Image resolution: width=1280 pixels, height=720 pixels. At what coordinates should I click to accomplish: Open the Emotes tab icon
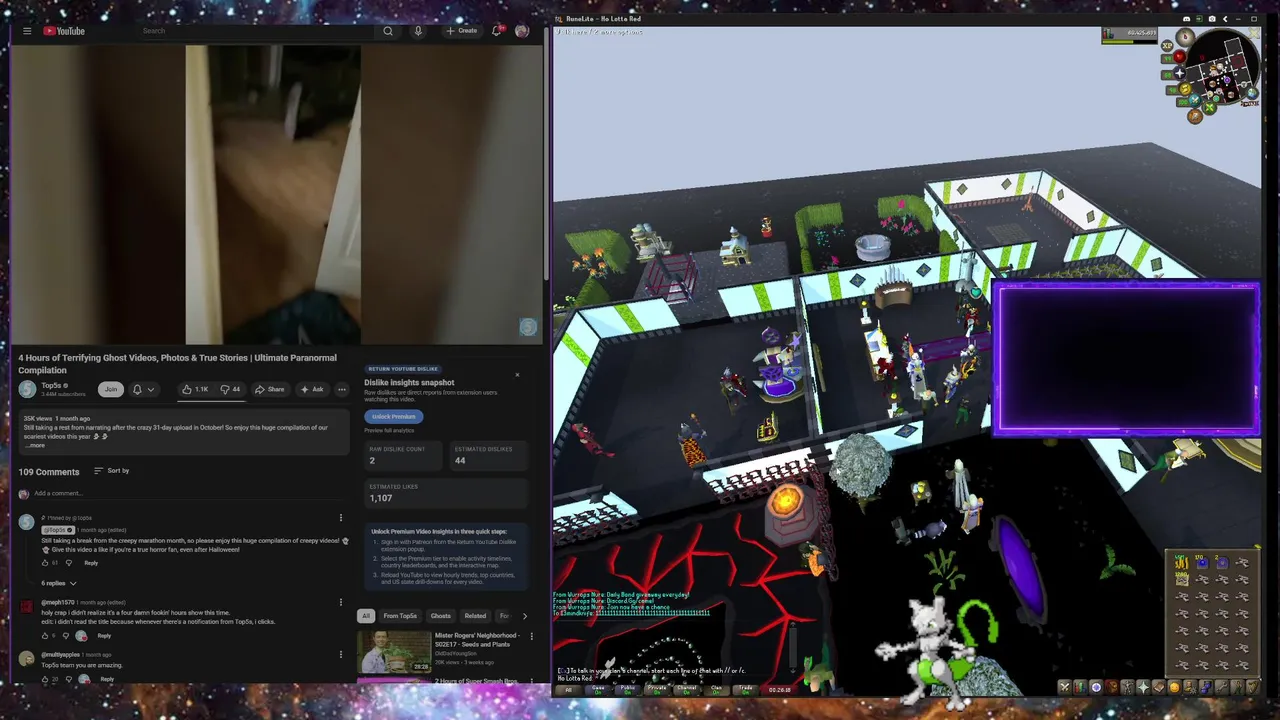(x=1238, y=687)
